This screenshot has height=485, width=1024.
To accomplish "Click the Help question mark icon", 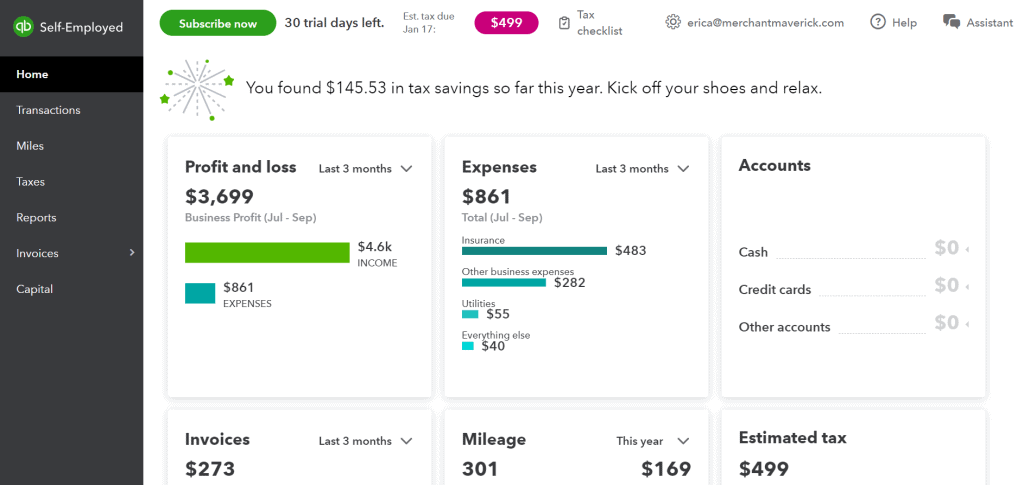I will point(878,22).
